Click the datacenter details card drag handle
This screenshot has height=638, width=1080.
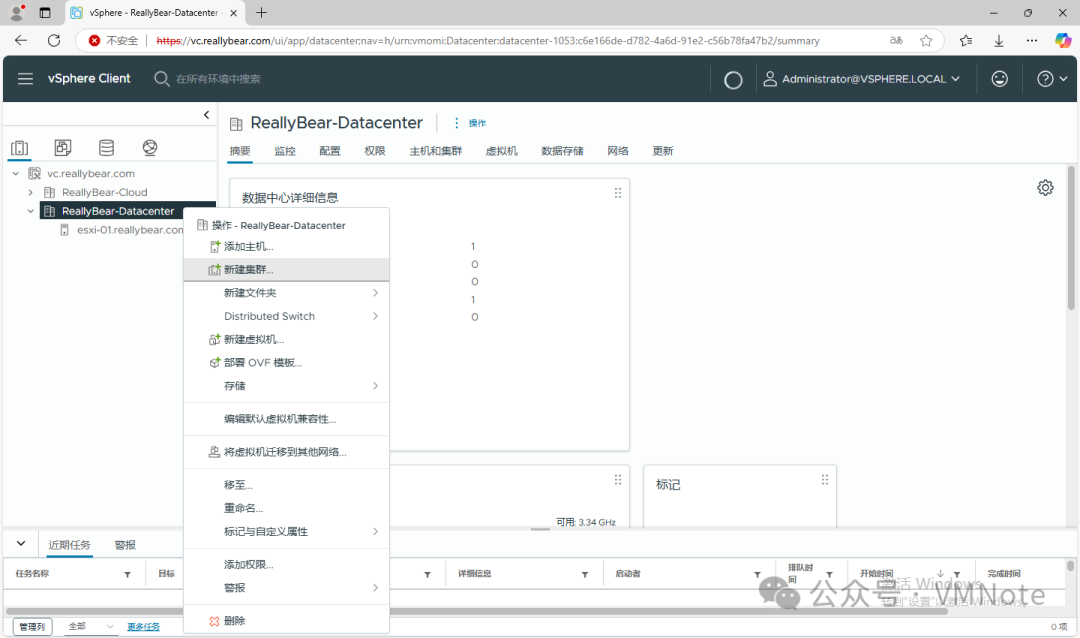pos(618,193)
